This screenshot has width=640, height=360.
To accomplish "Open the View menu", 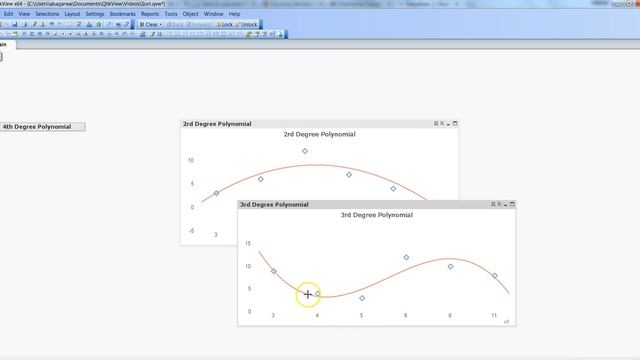I will [24, 14].
